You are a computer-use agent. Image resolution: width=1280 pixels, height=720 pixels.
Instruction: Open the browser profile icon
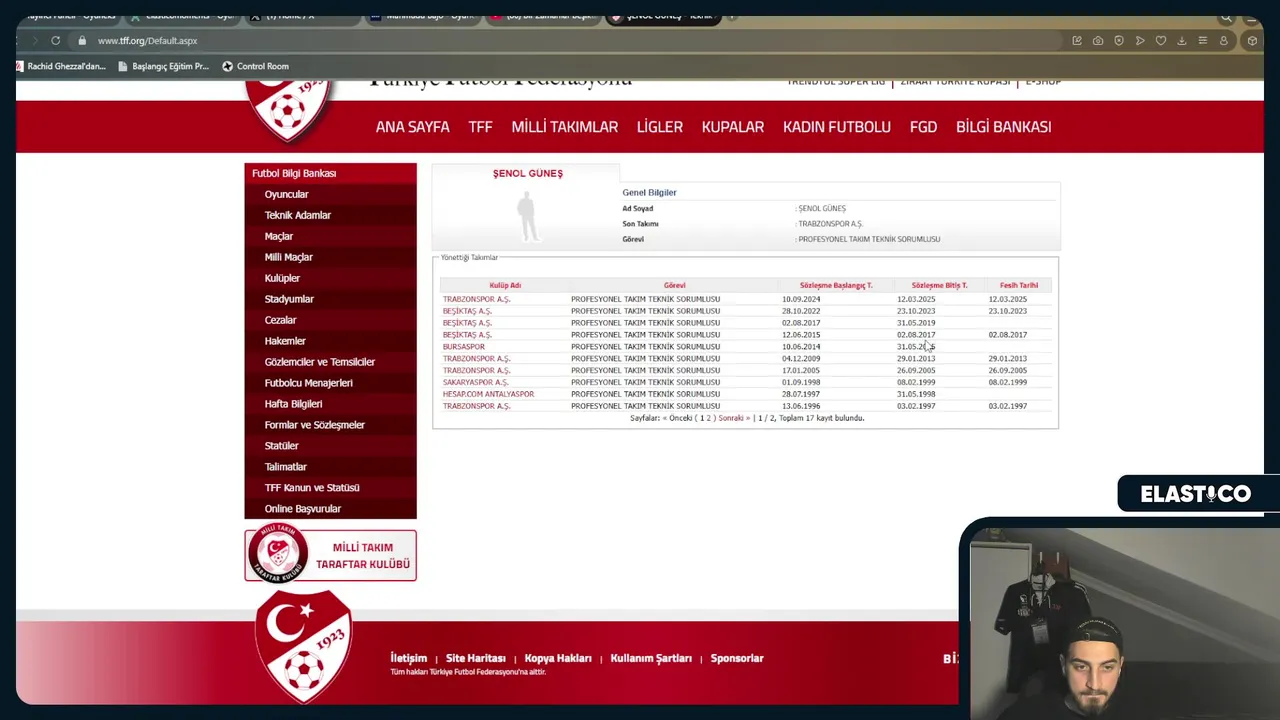point(1224,41)
